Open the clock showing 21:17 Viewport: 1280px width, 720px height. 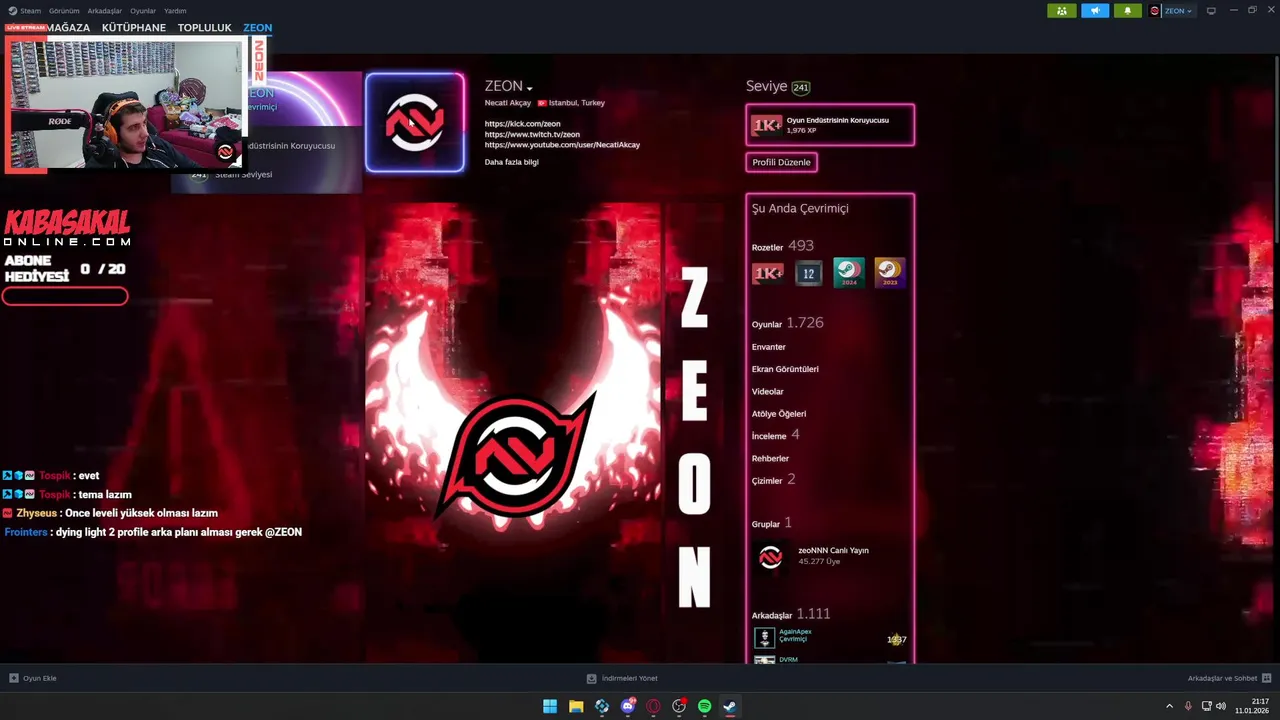1252,706
